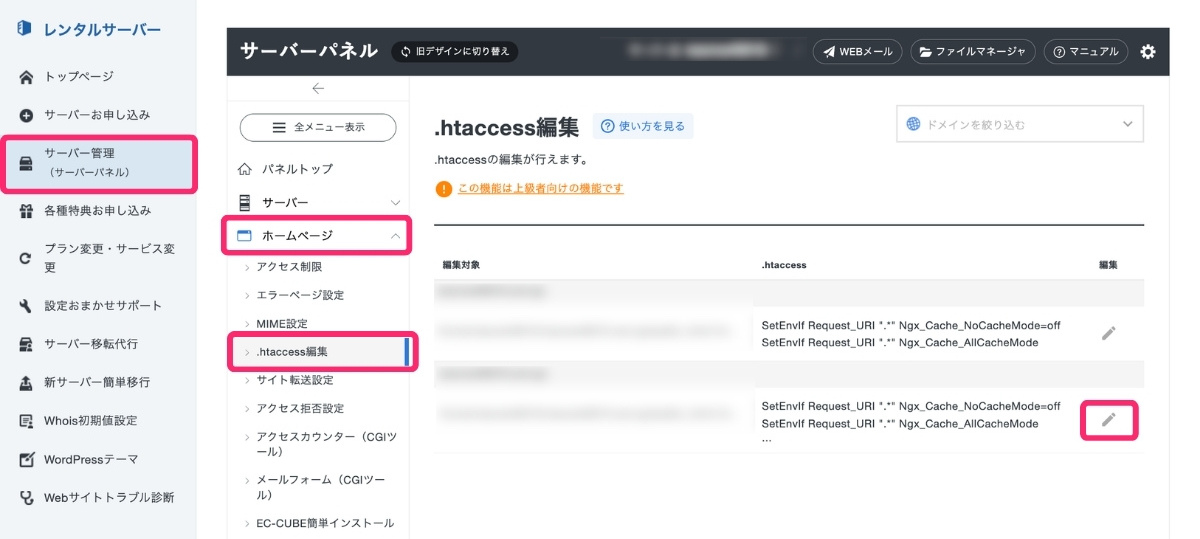Open WordPressテーマ in sidebar

coord(91,459)
